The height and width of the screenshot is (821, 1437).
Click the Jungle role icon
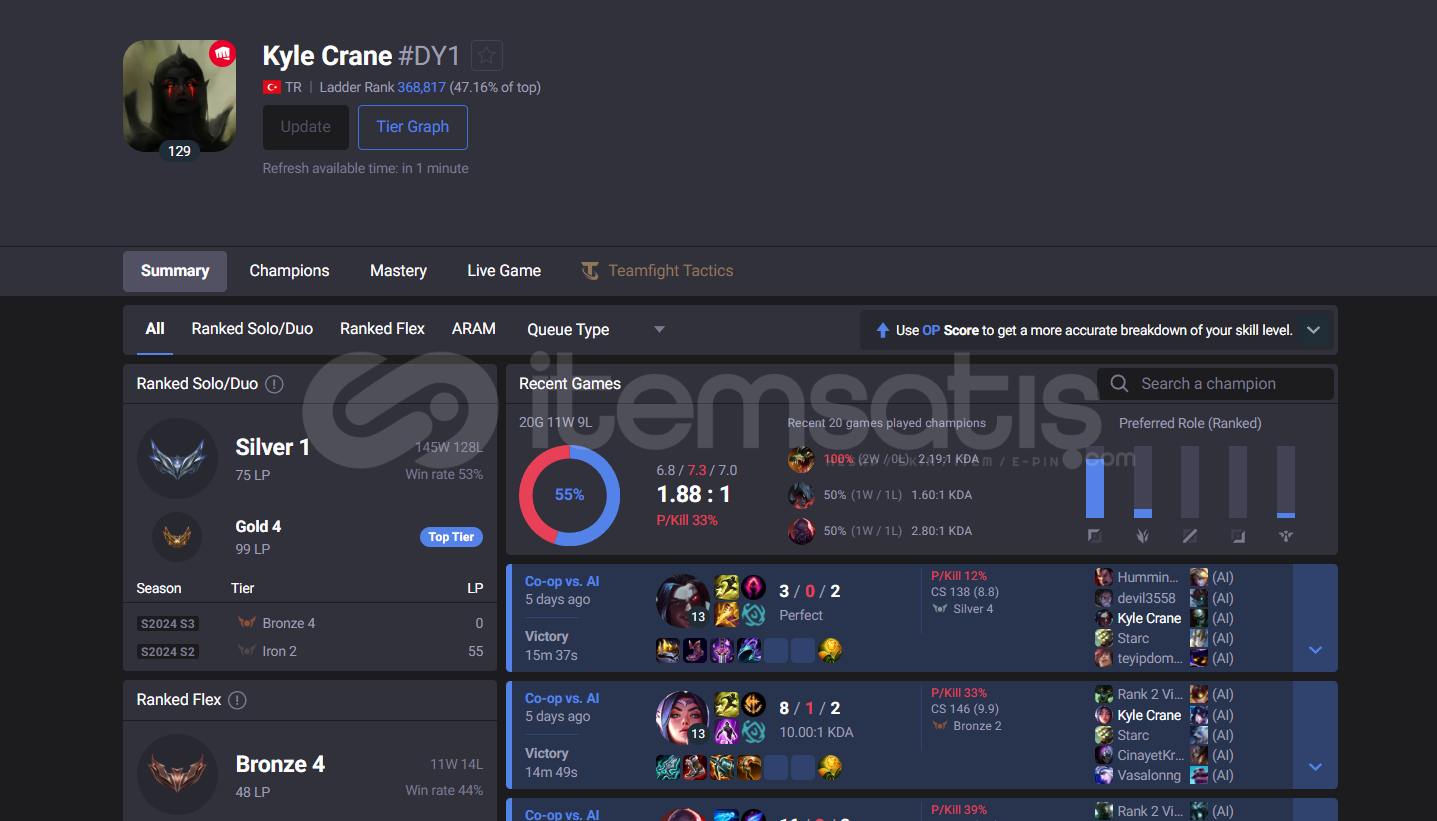click(1142, 536)
